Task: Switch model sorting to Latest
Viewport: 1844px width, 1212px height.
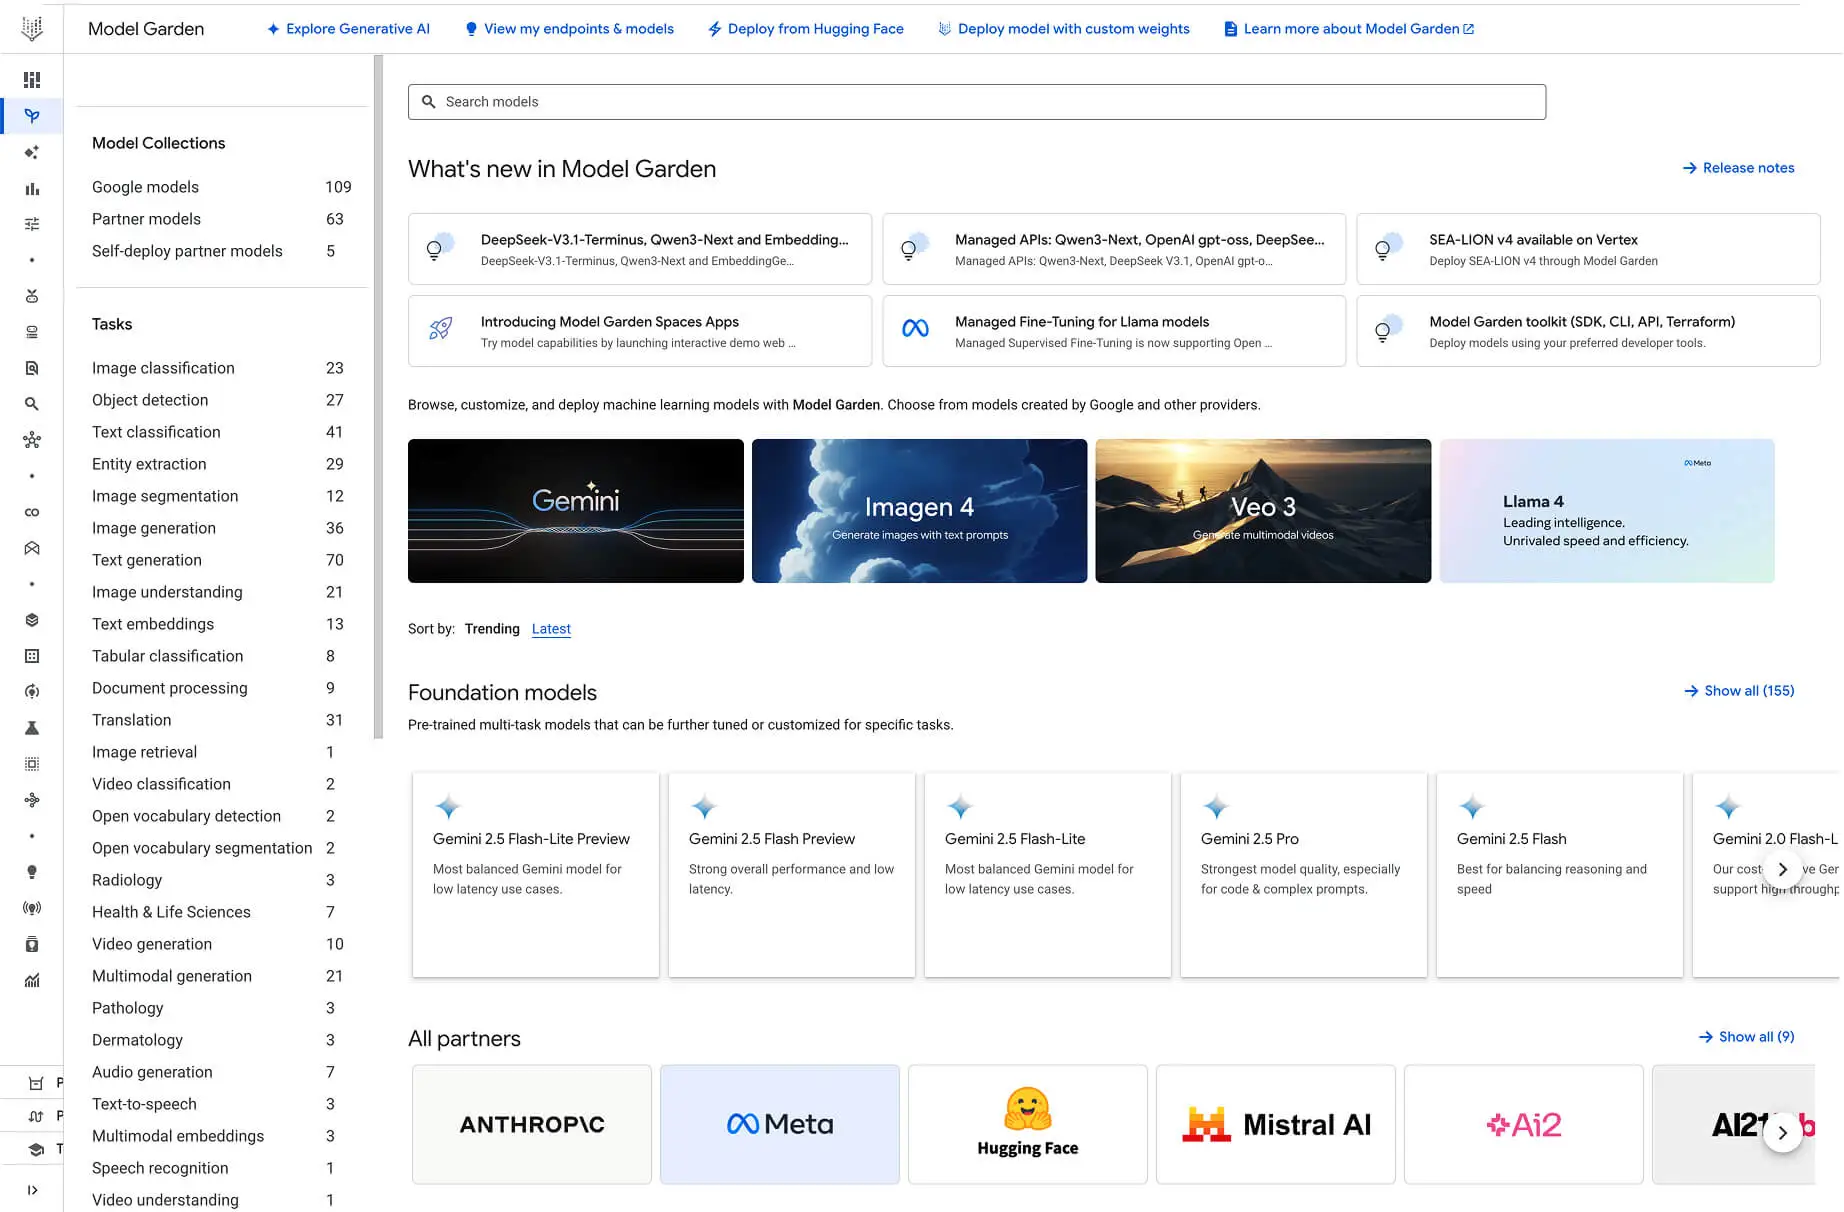Action: [551, 628]
